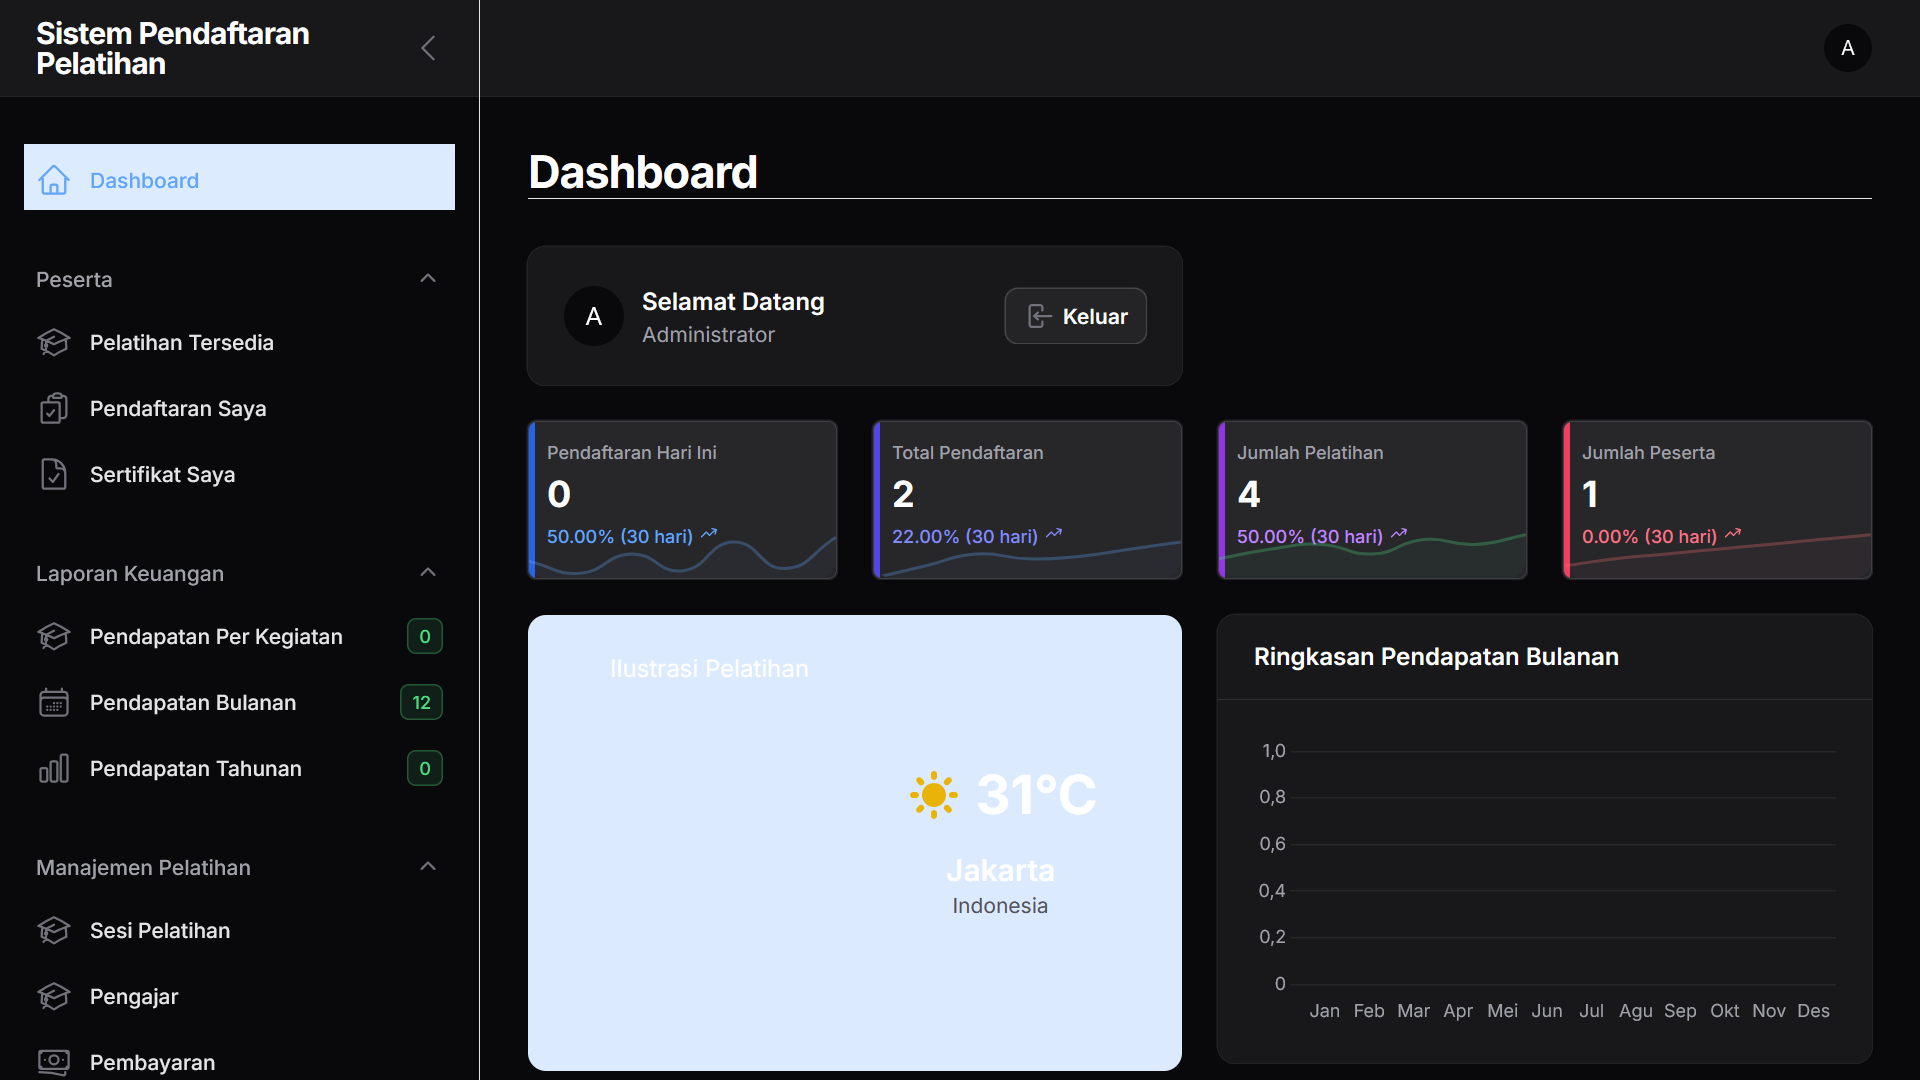Click the Jumlah Peserta stat card
The width and height of the screenshot is (1920, 1080).
click(x=1717, y=499)
